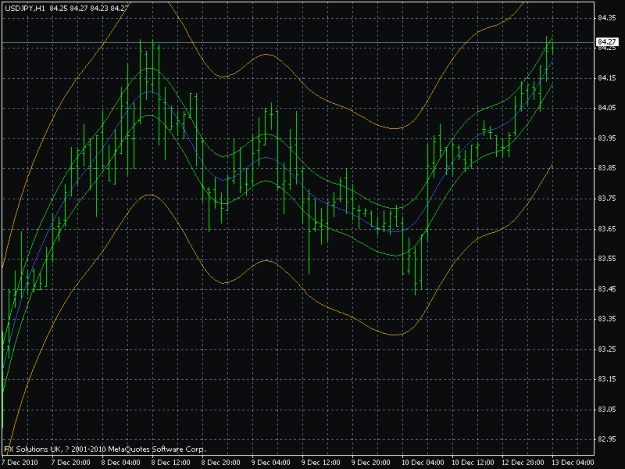Click the 7 Dec 2010 time label
This screenshot has width=625, height=469.
coord(20,463)
